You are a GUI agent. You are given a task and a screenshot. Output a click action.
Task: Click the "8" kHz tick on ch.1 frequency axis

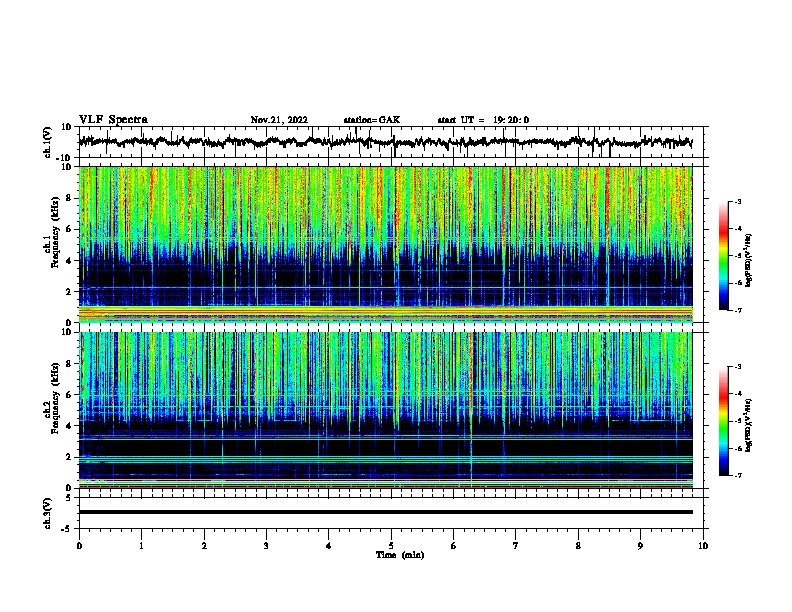pyautogui.click(x=69, y=198)
